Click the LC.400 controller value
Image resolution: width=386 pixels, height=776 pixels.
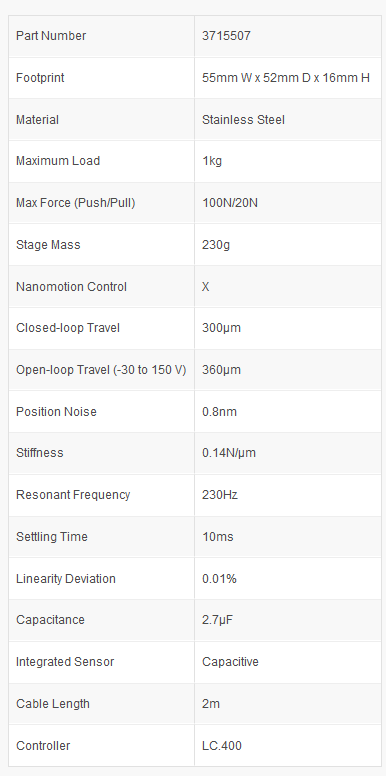[x=222, y=746]
